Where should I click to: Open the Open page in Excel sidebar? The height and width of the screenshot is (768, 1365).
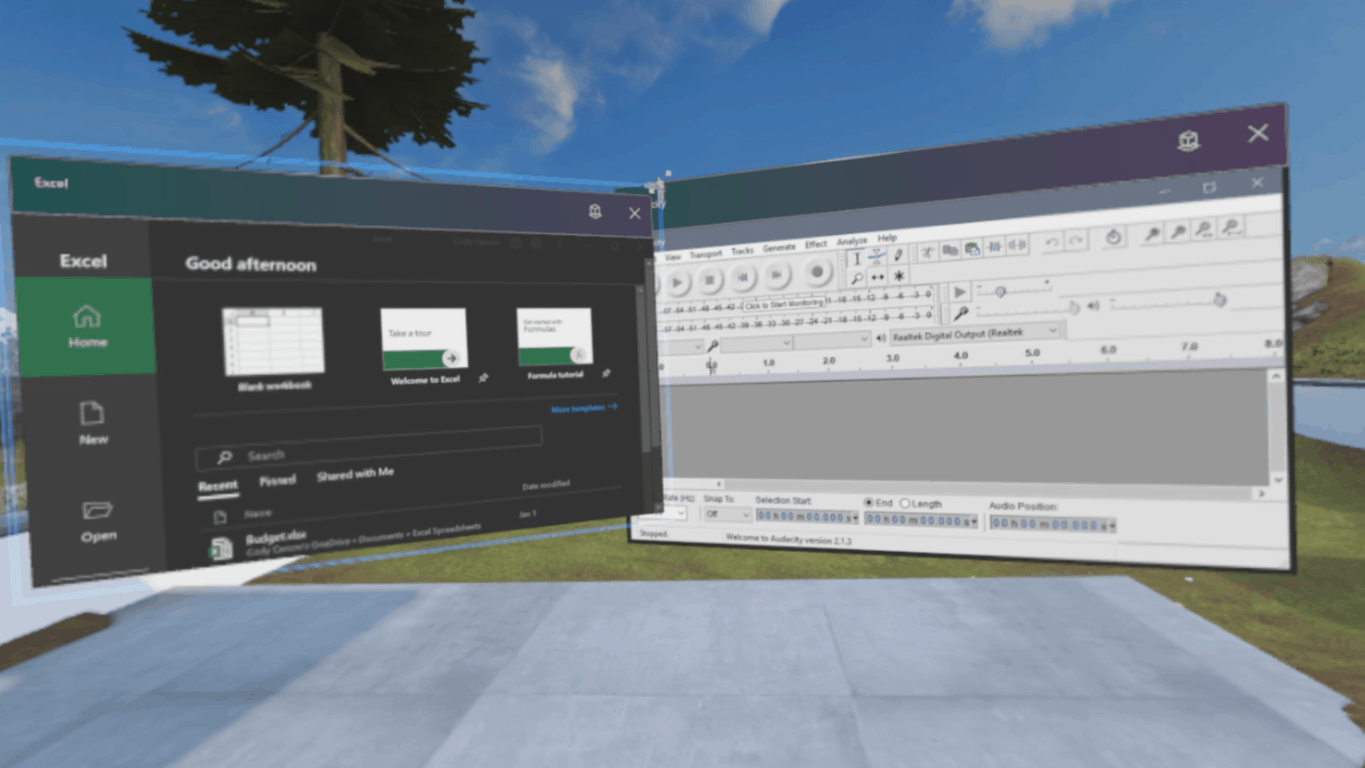coord(98,520)
